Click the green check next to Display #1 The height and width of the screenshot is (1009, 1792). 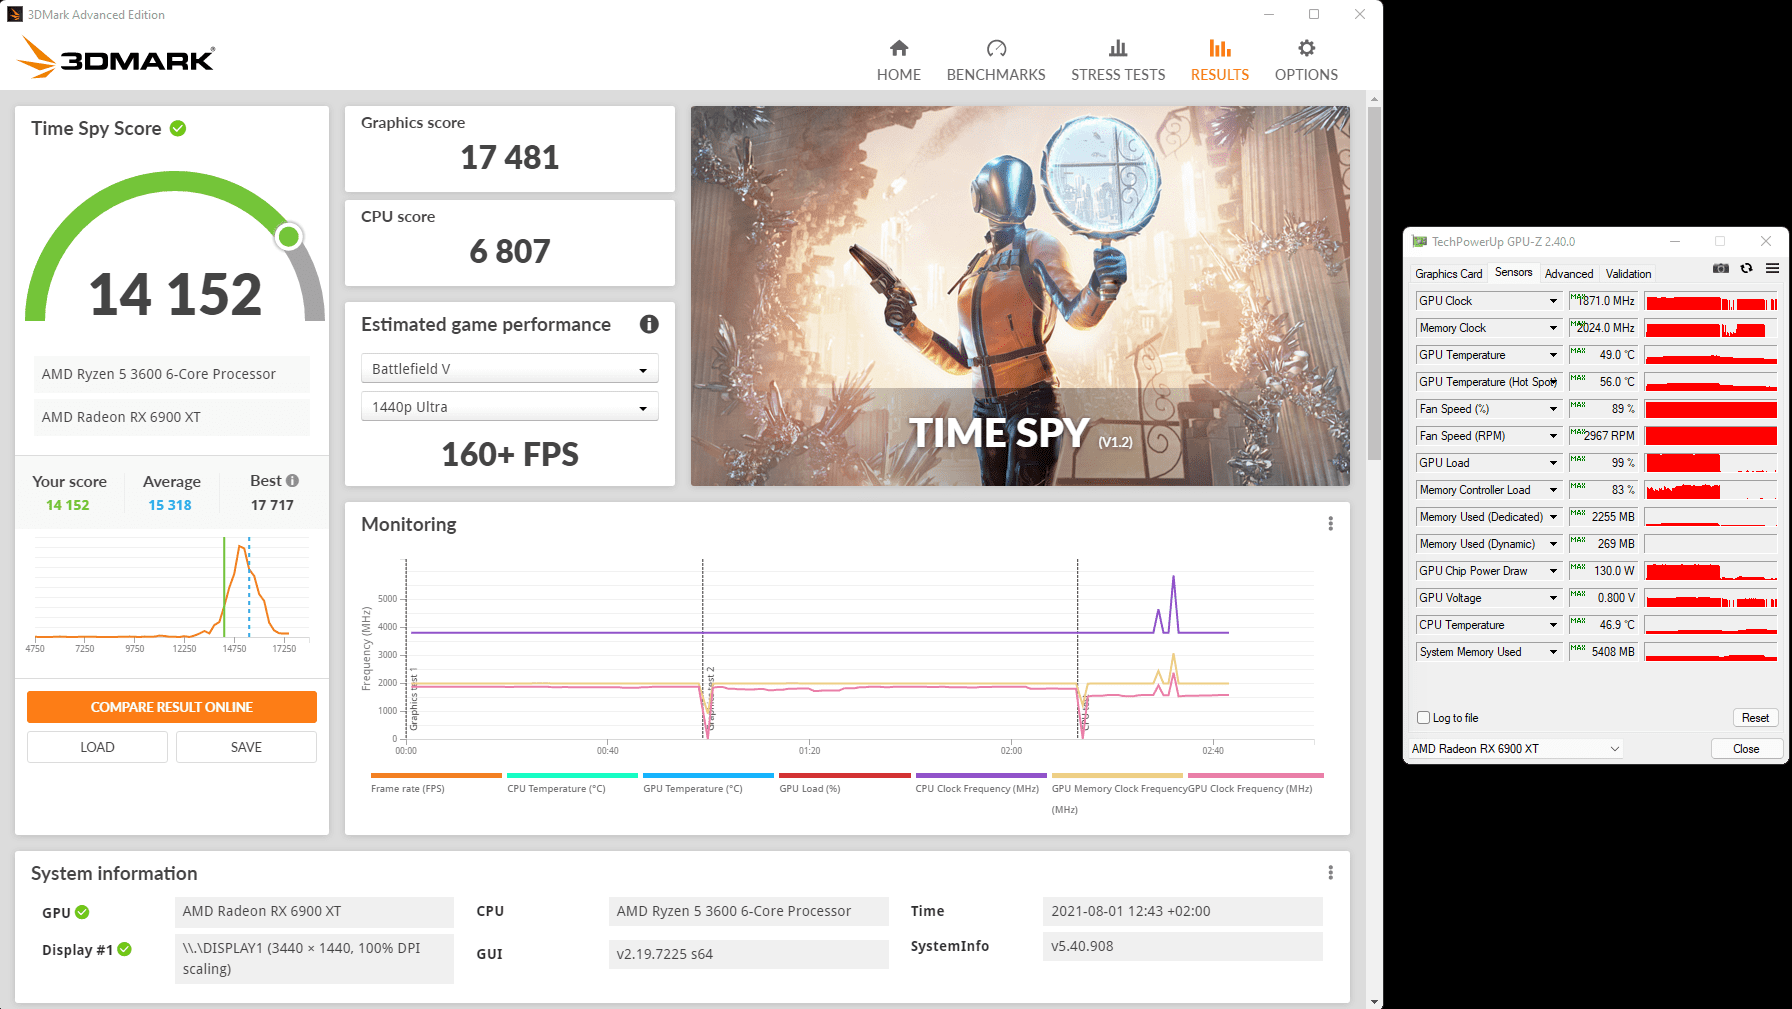pos(124,950)
